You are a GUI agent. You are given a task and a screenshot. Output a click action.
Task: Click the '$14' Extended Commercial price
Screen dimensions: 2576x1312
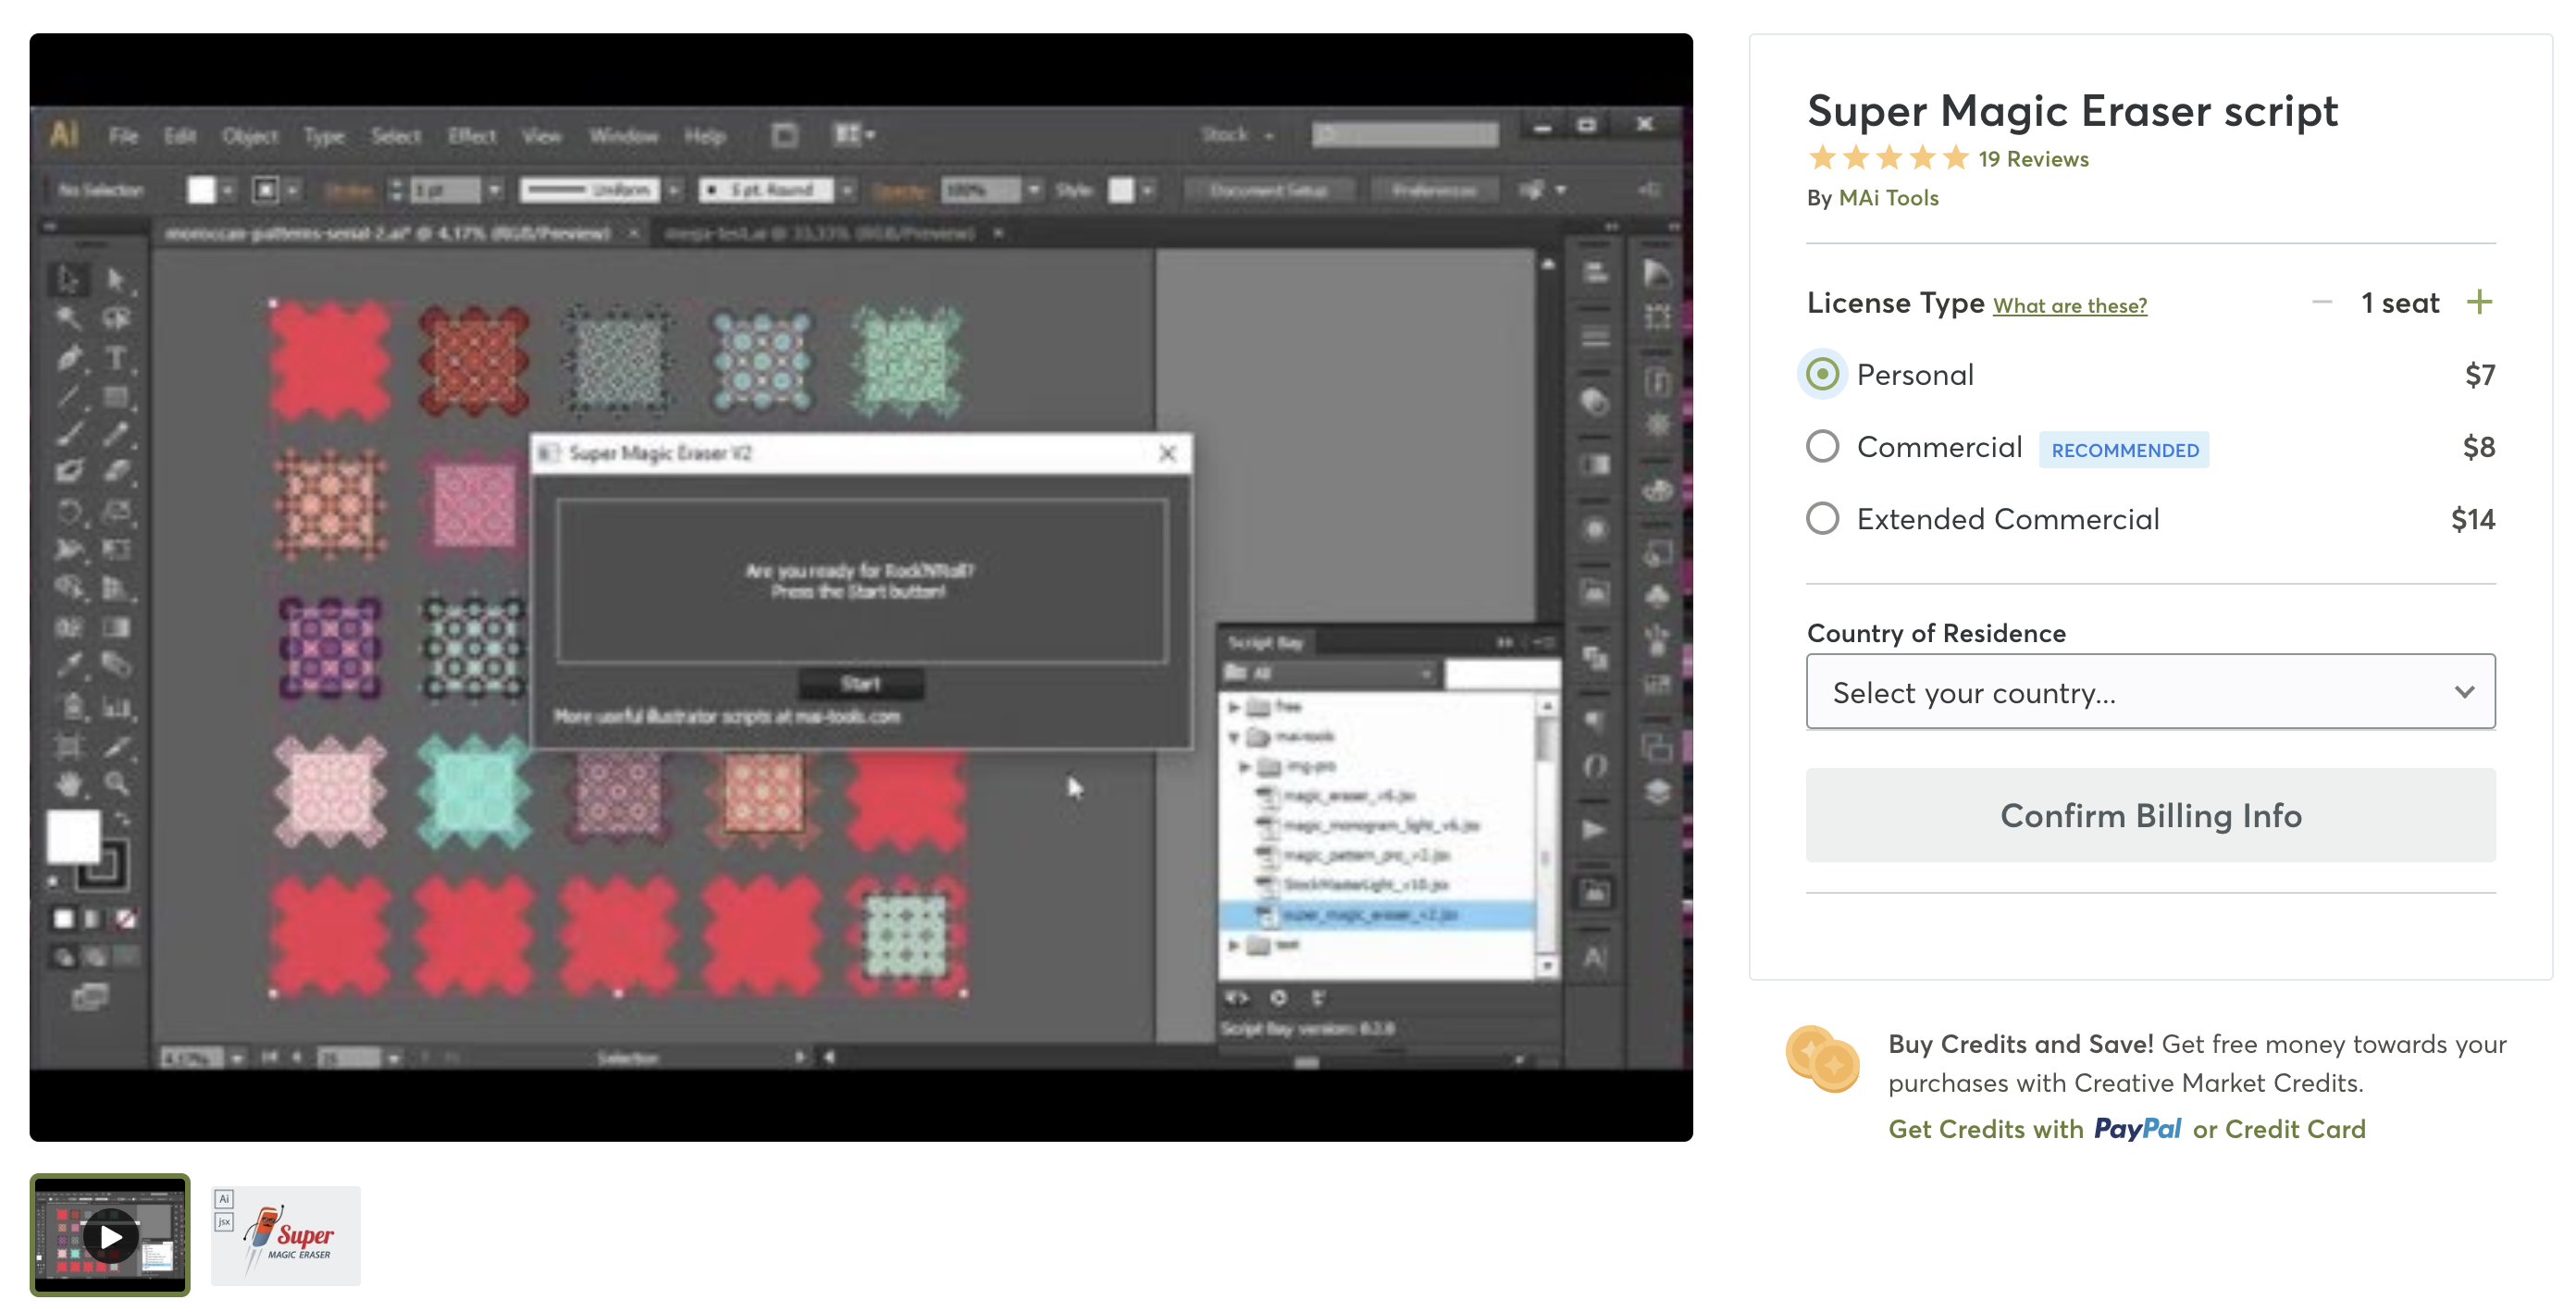(x=2472, y=519)
